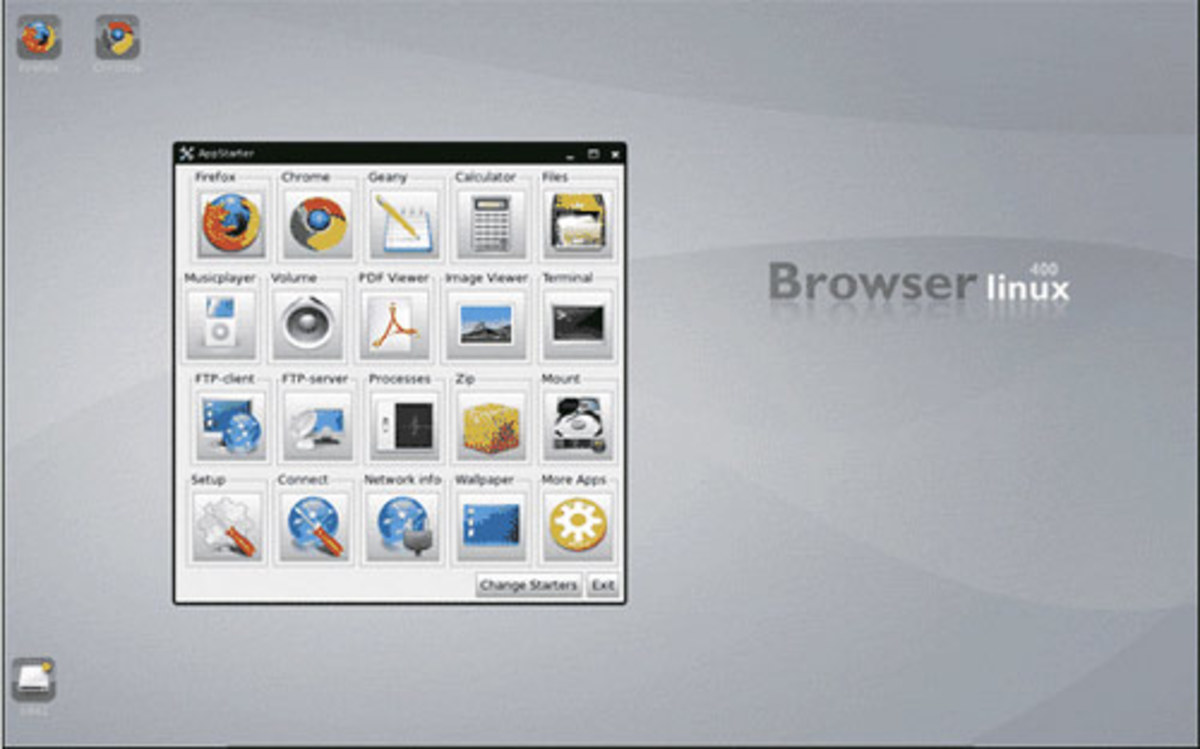Screen dimensions: 1200x749
Task: Start the FTP-server tool
Action: 318,424
